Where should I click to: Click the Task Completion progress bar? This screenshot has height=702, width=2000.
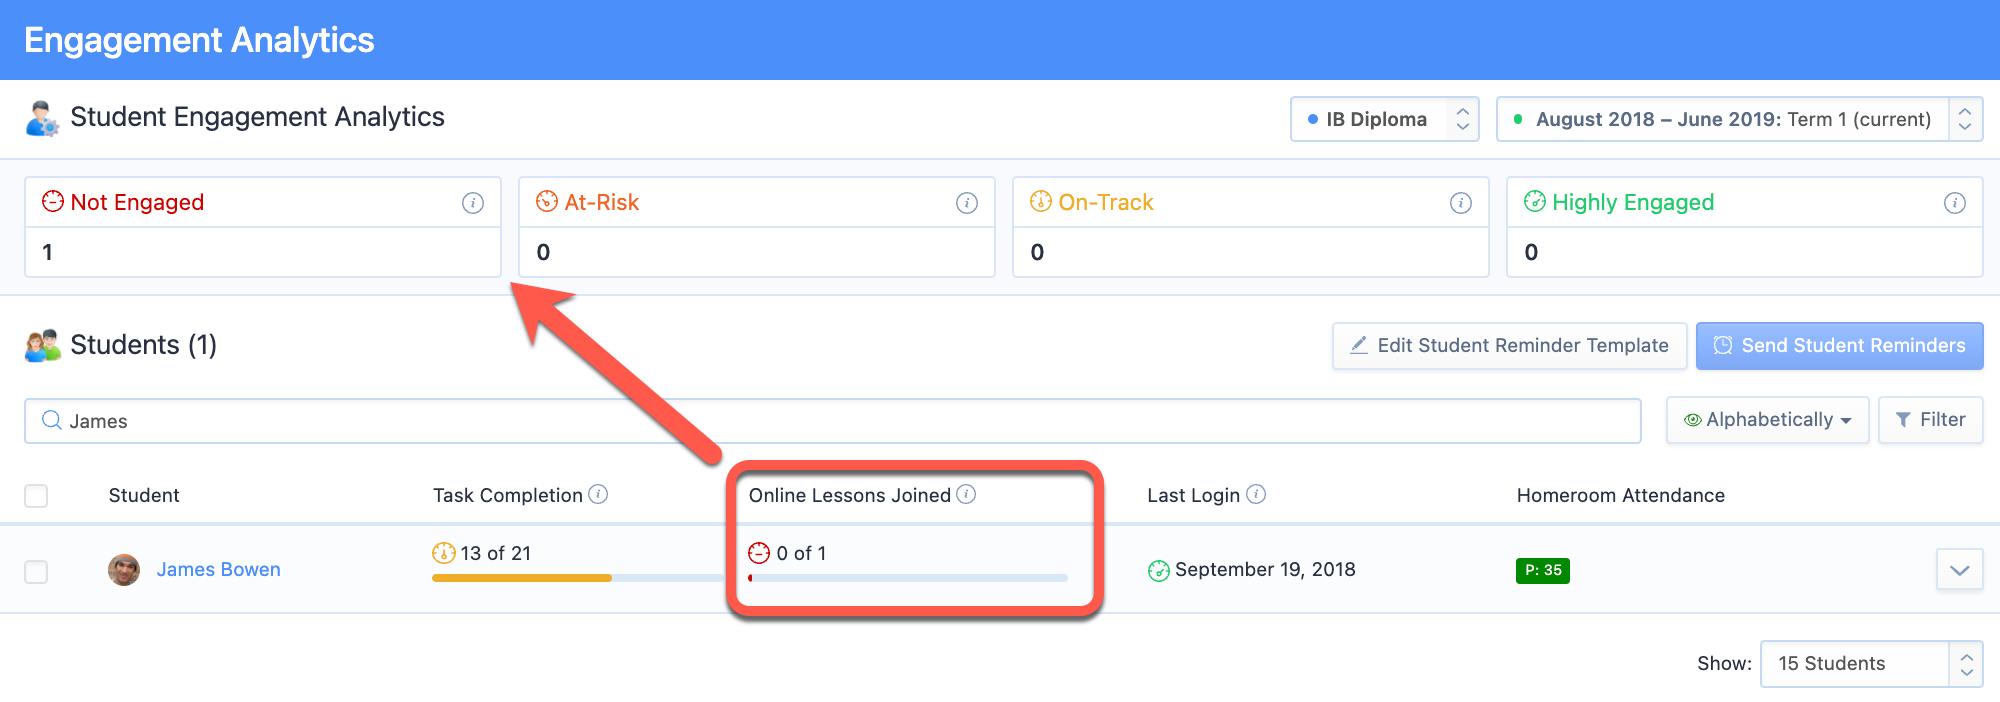[x=577, y=578]
